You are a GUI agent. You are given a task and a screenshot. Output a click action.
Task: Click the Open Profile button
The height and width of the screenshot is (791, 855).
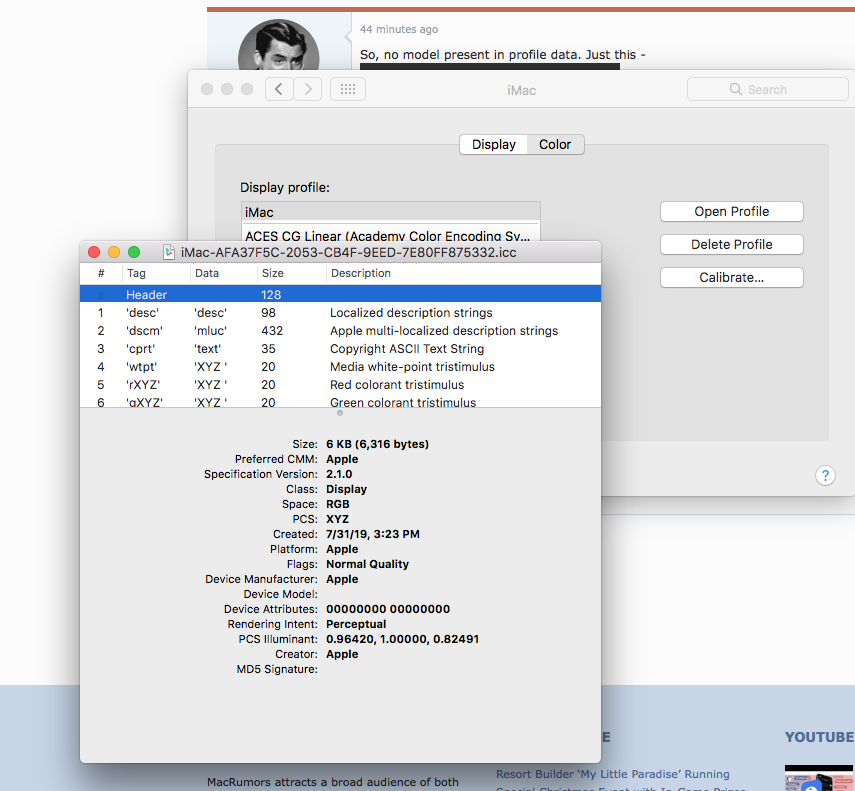point(731,212)
